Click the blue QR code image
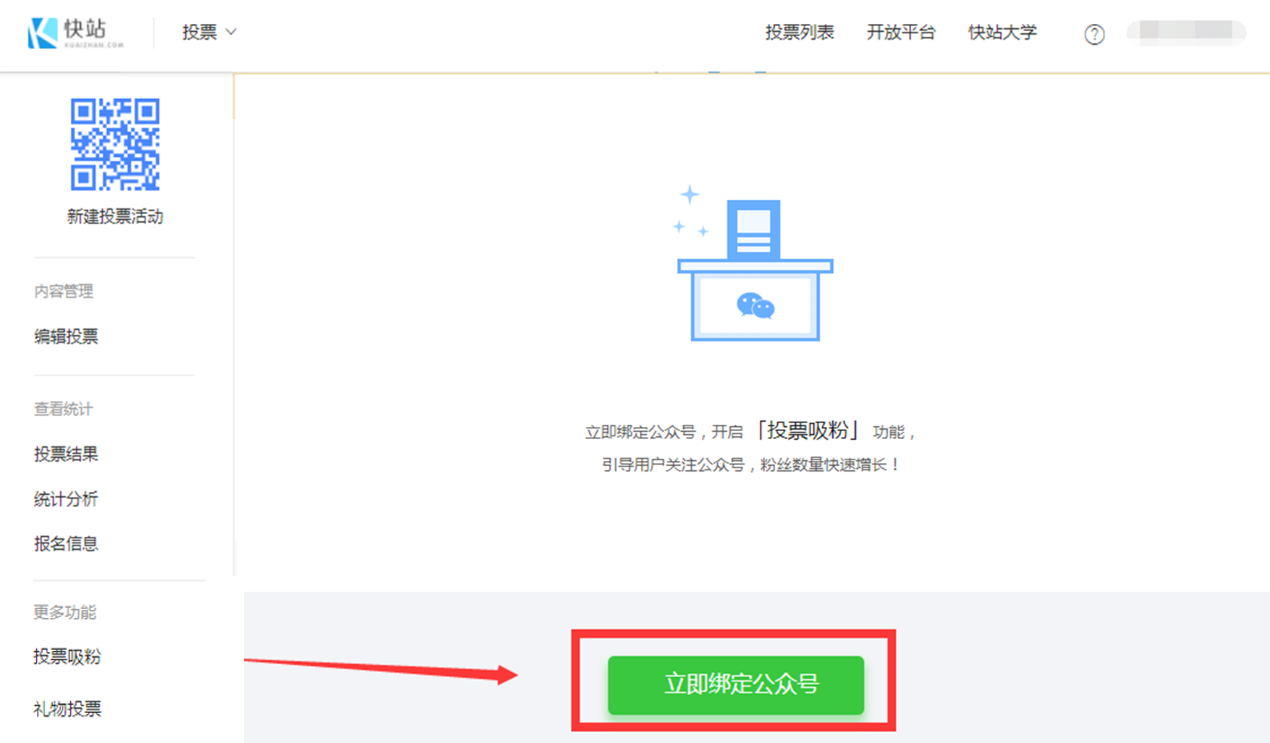 (x=115, y=144)
